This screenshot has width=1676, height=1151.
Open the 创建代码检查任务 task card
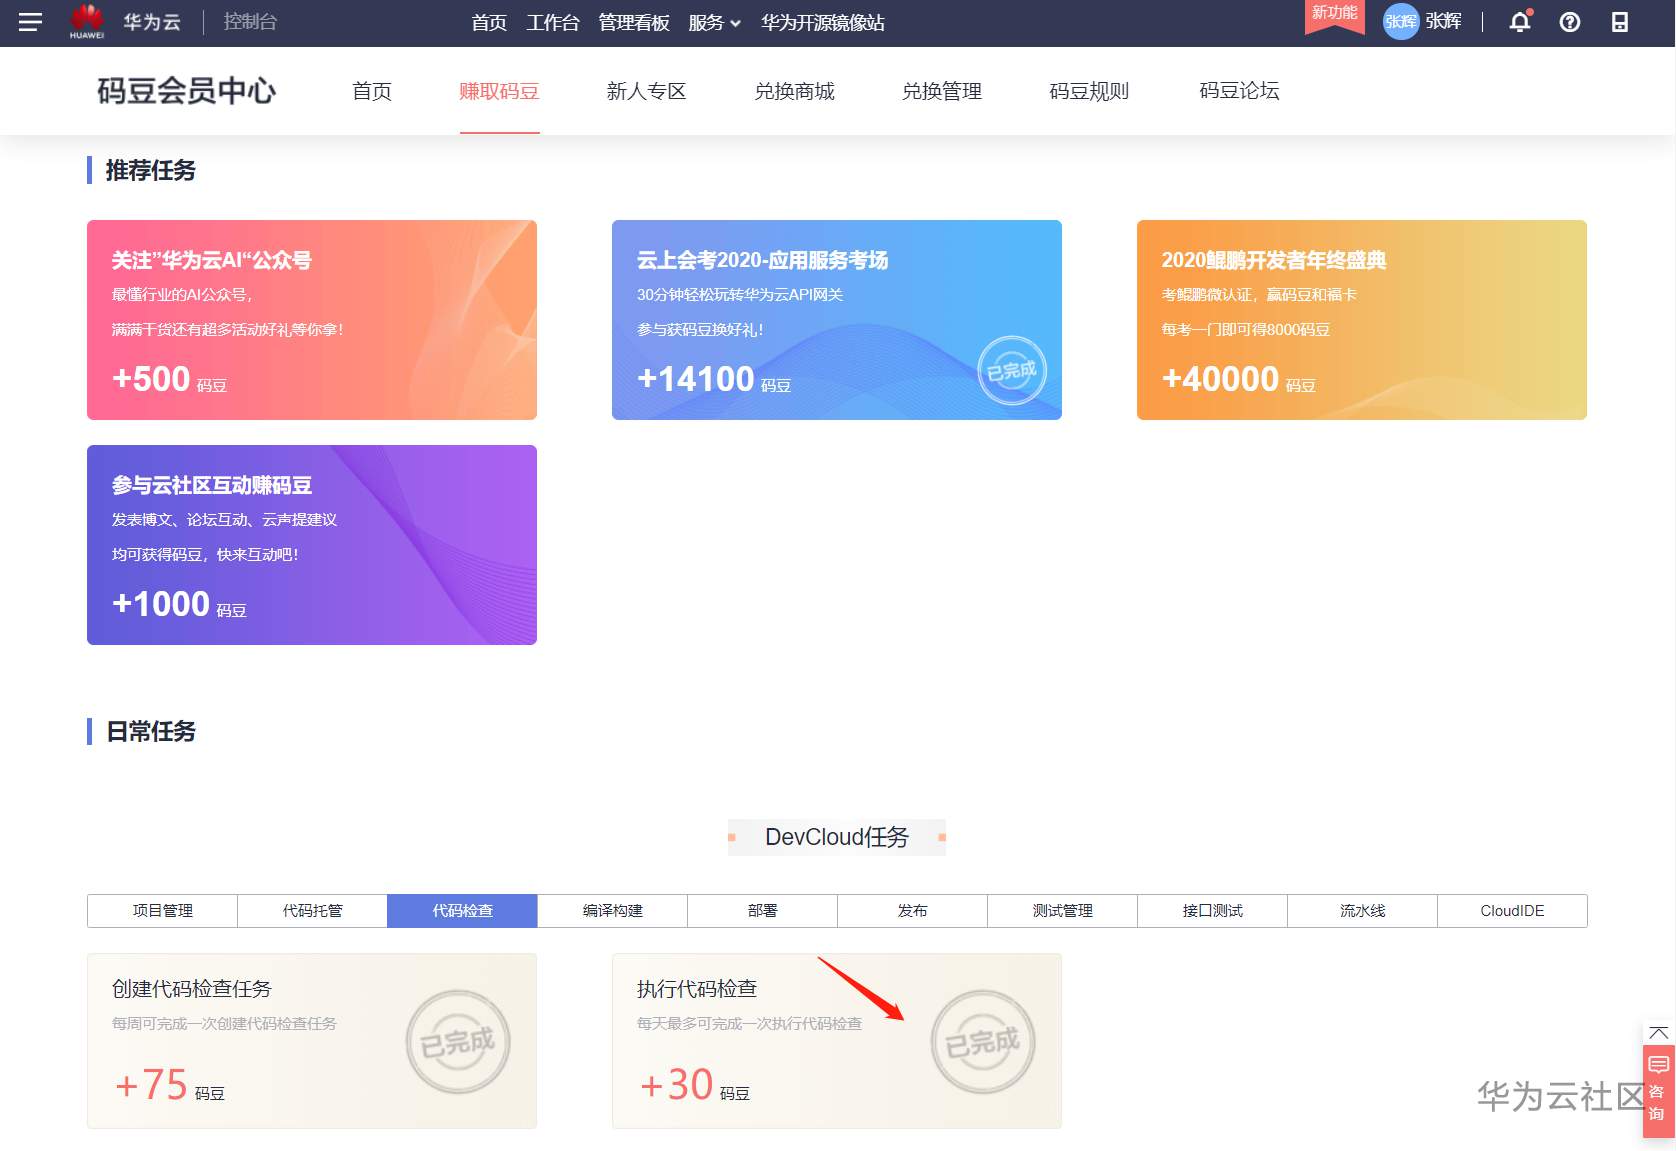click(x=312, y=1041)
